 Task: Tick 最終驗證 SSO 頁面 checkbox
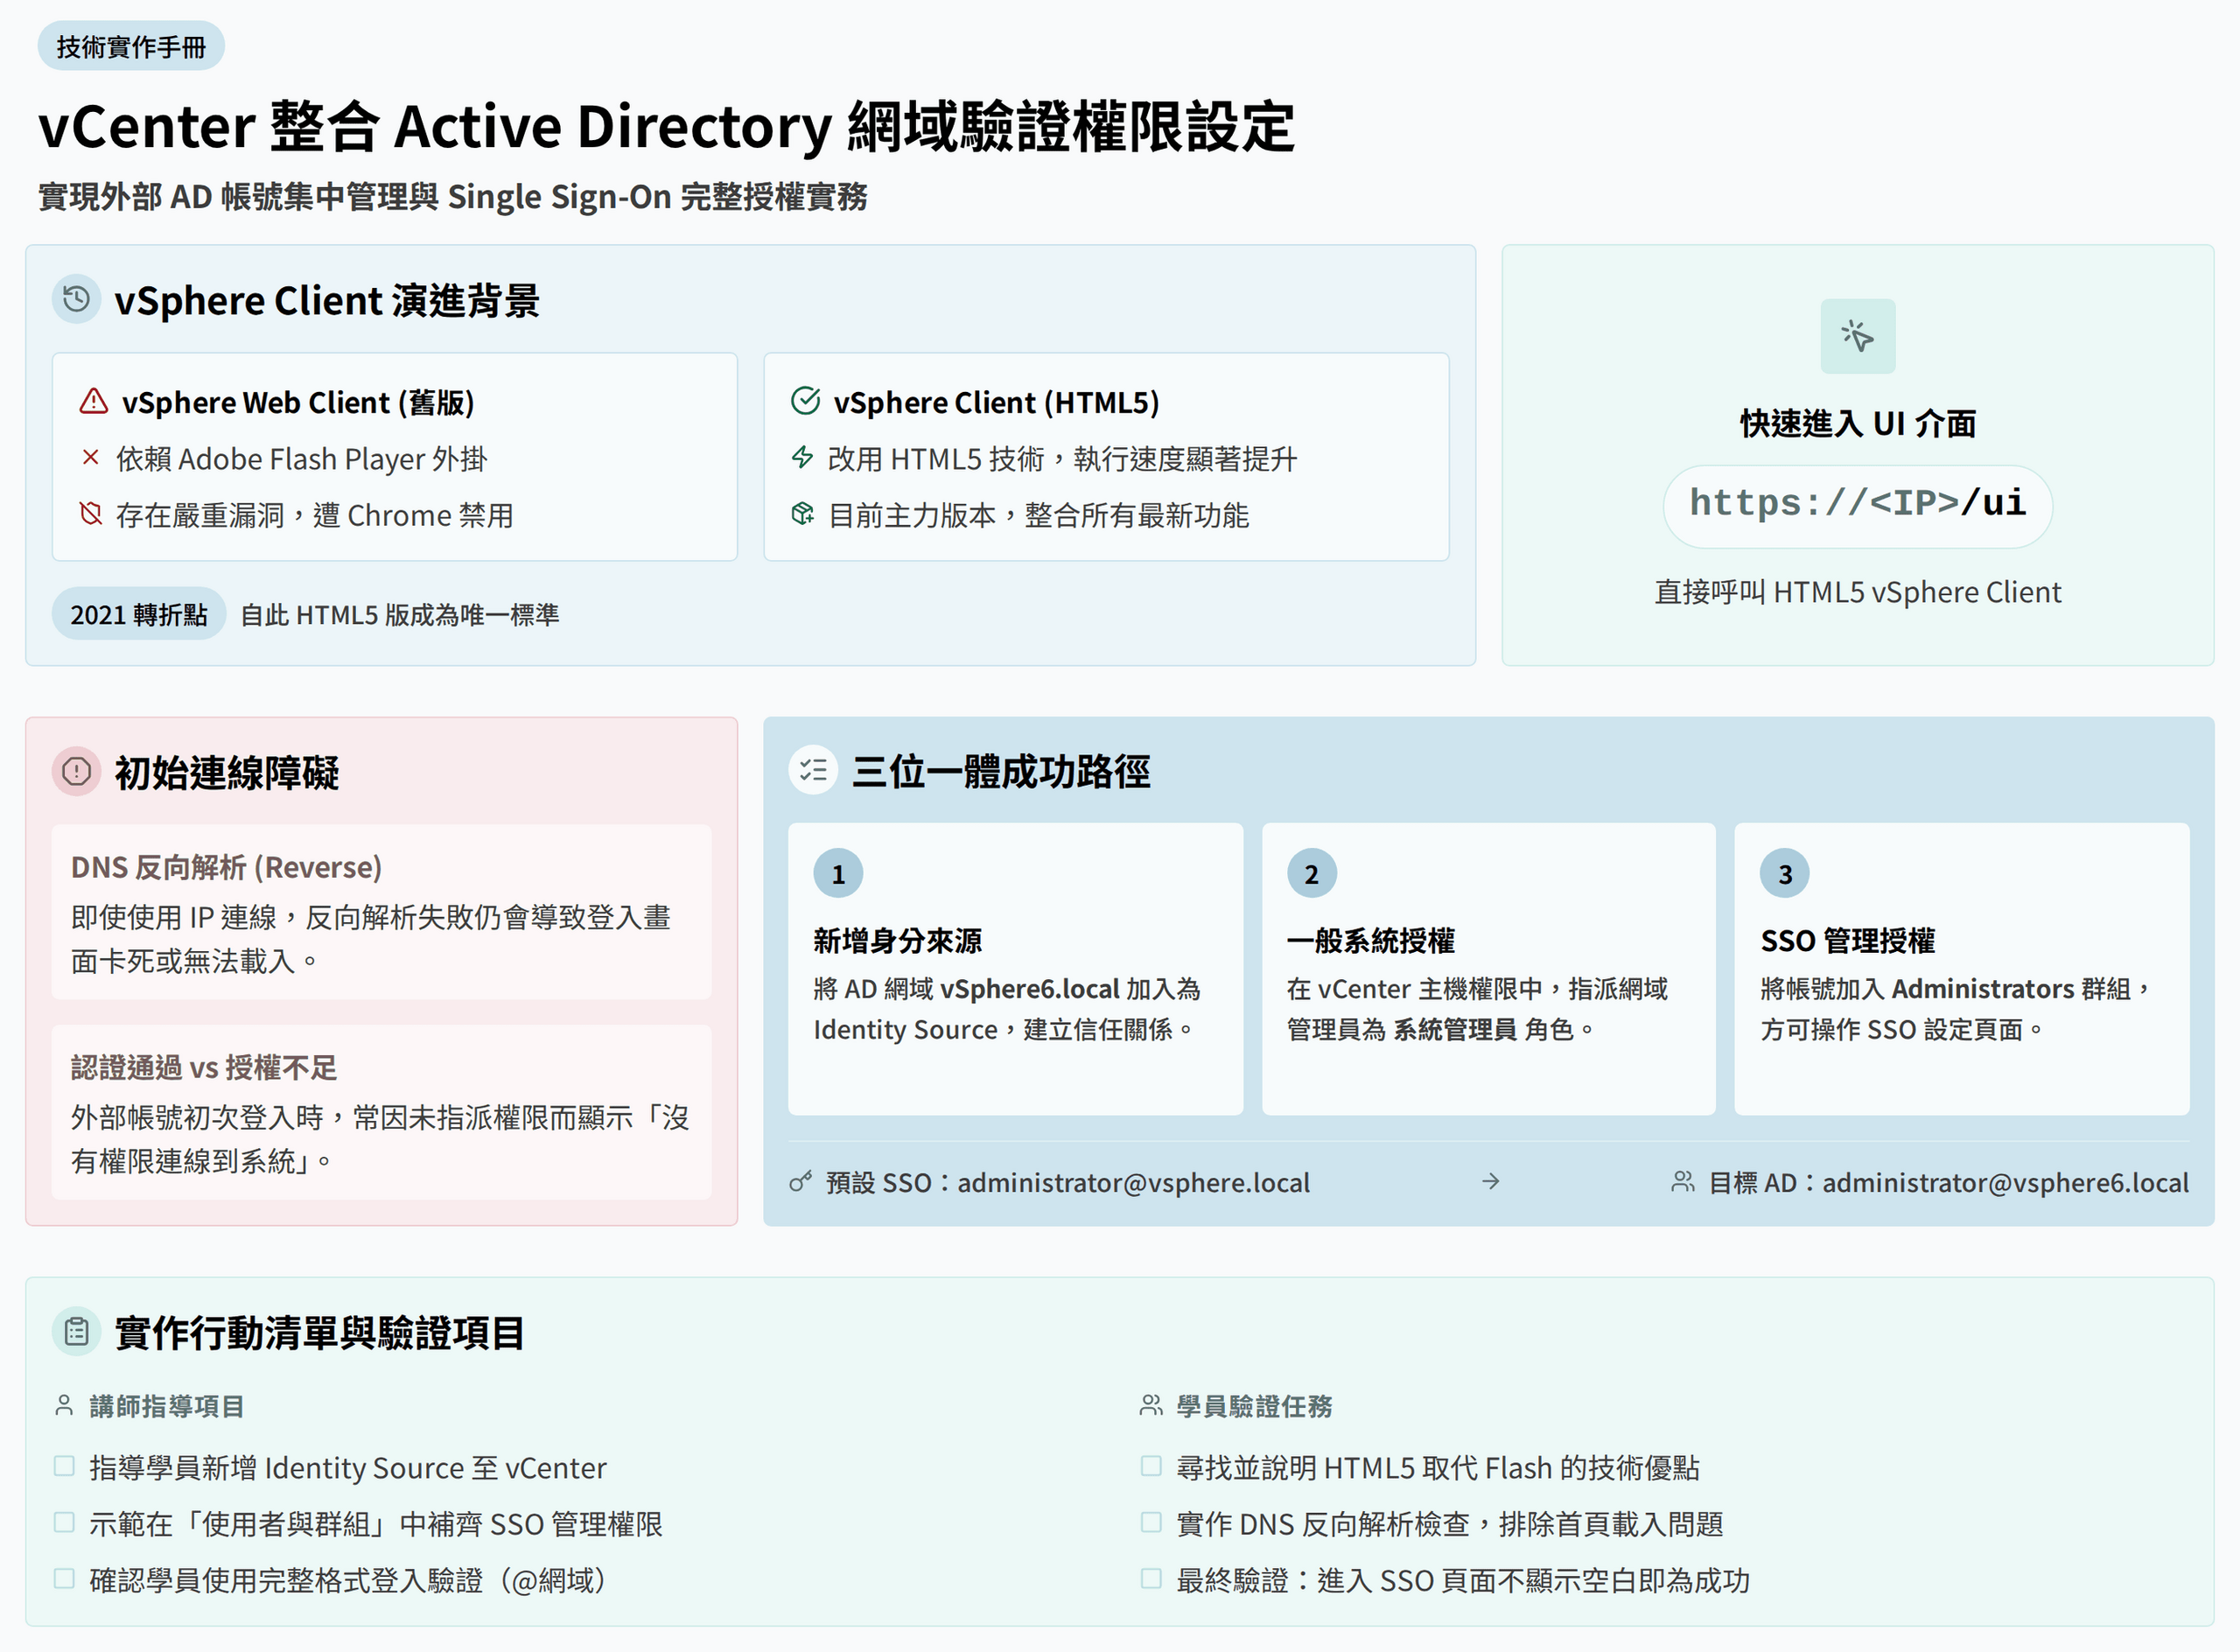[x=1151, y=1578]
